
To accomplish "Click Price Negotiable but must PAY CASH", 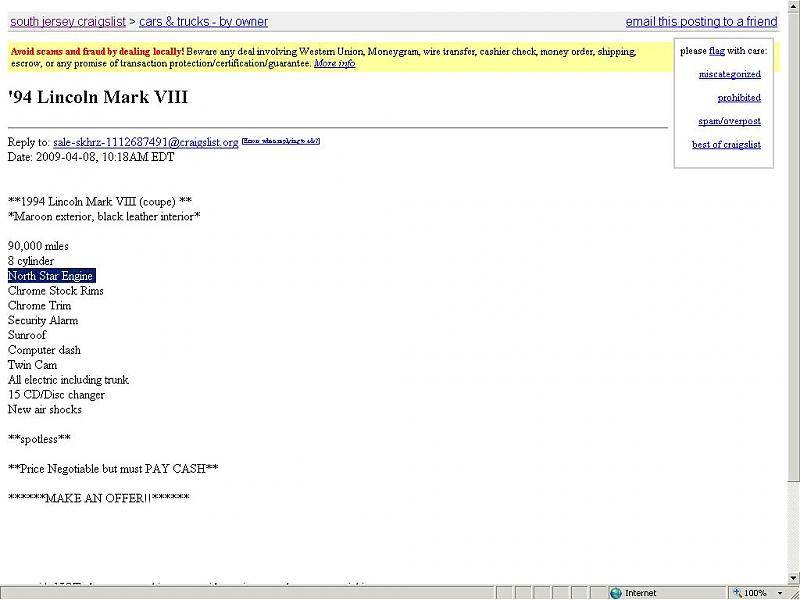I will (113, 468).
